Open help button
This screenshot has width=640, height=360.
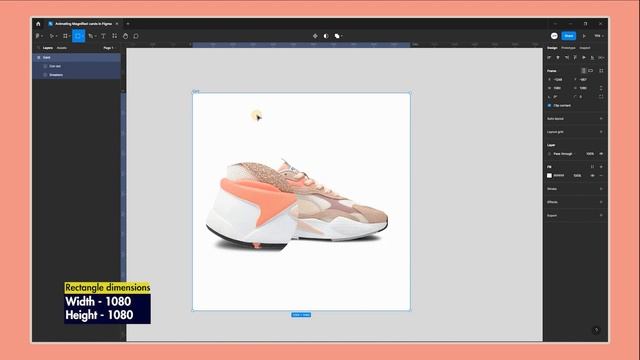(x=596, y=330)
